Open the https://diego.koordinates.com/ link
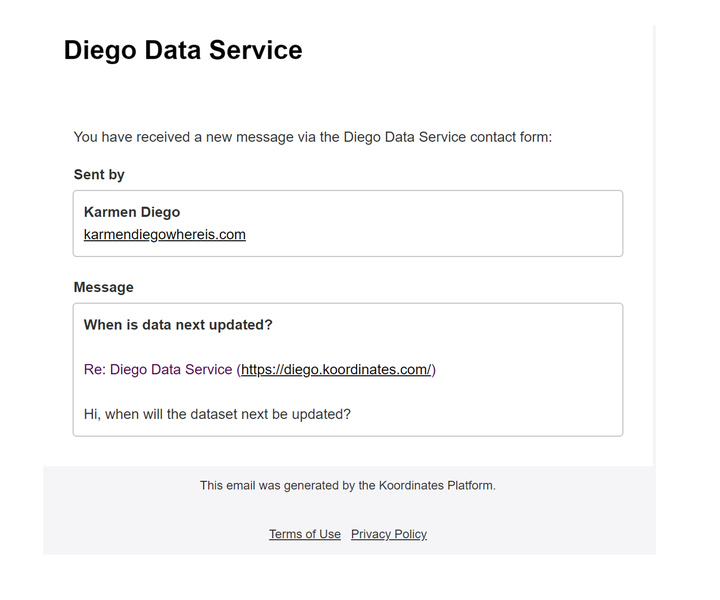 coord(336,370)
